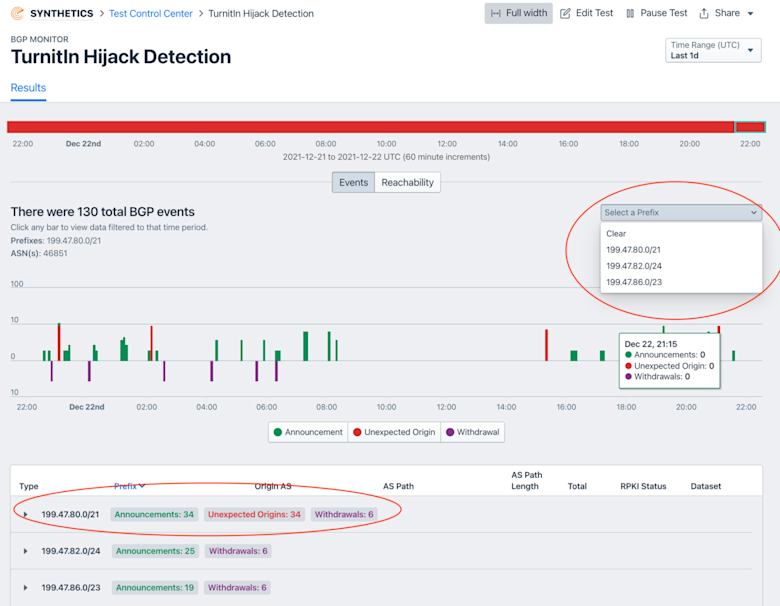The height and width of the screenshot is (606, 780).
Task: Toggle Withdrawal series in chart legend
Action: [x=473, y=432]
